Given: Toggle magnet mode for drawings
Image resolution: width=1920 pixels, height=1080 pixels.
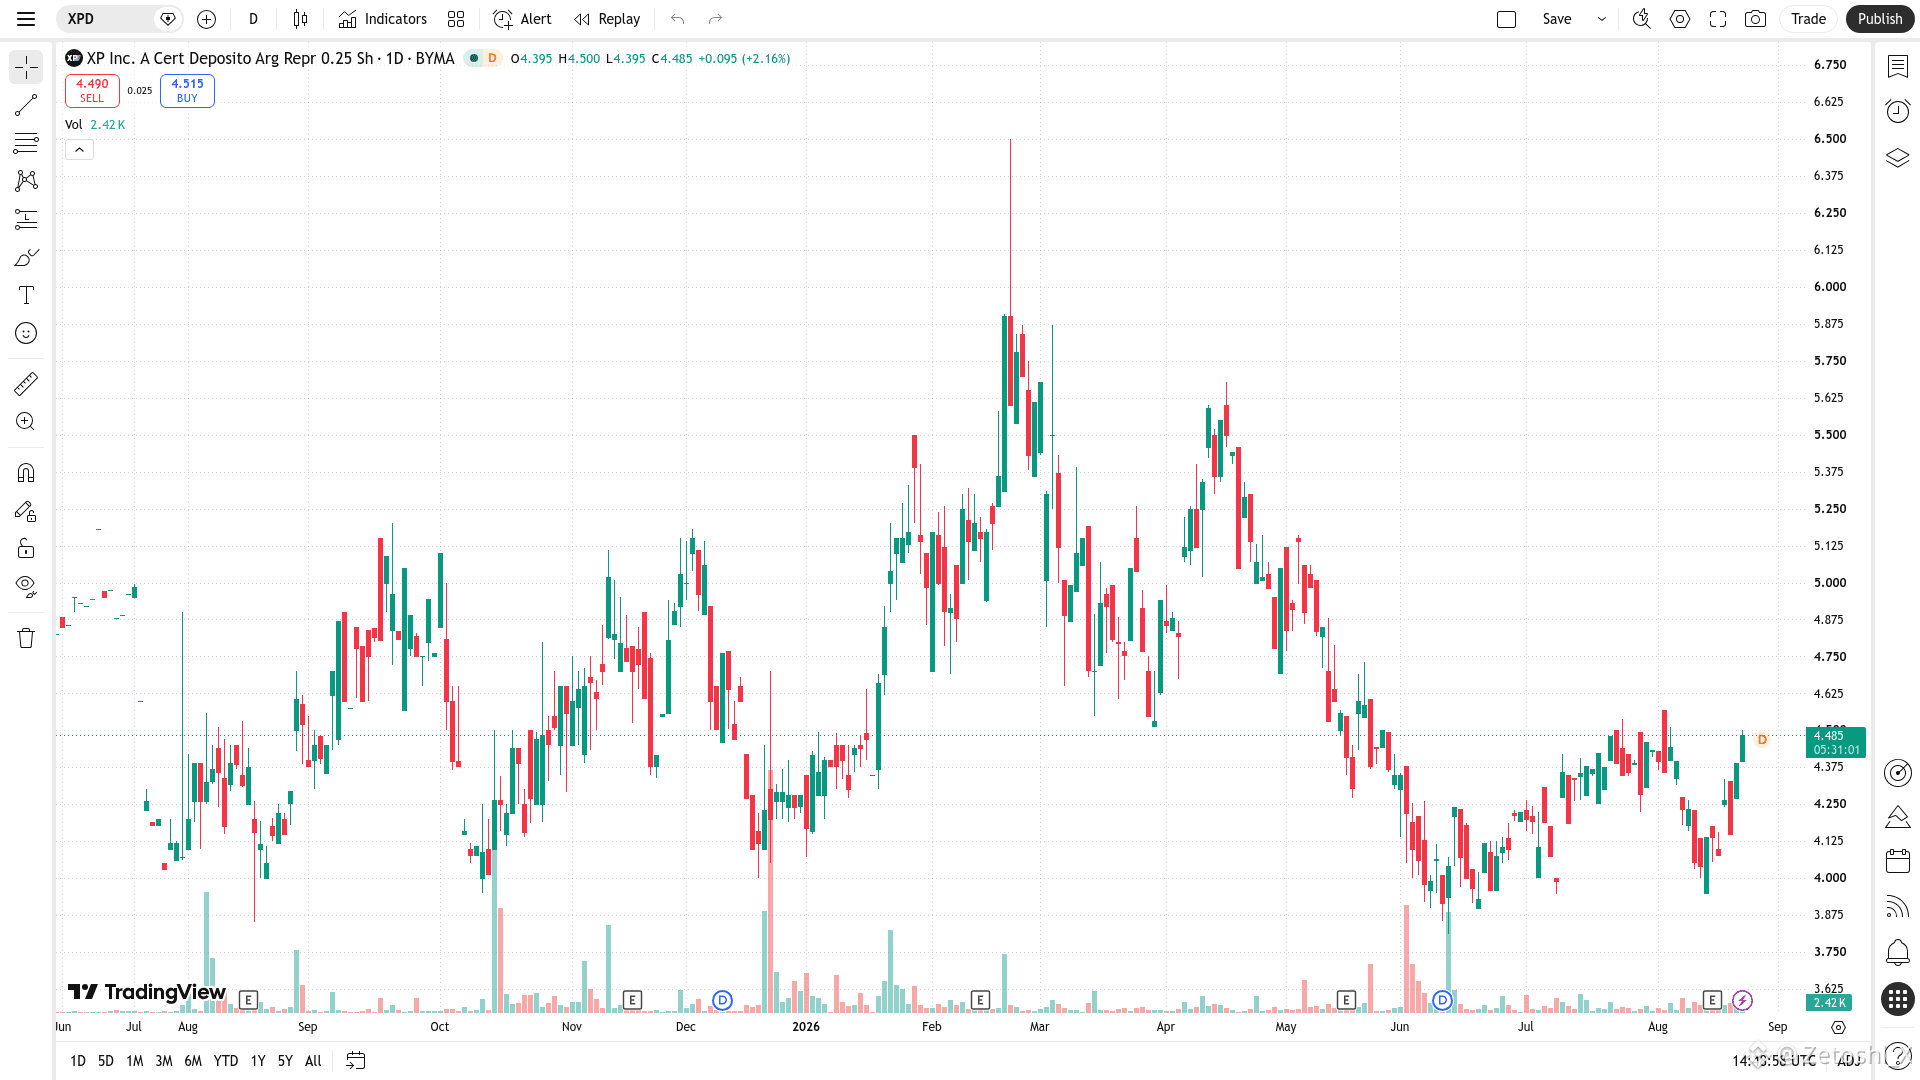Looking at the screenshot, I should pyautogui.click(x=26, y=473).
